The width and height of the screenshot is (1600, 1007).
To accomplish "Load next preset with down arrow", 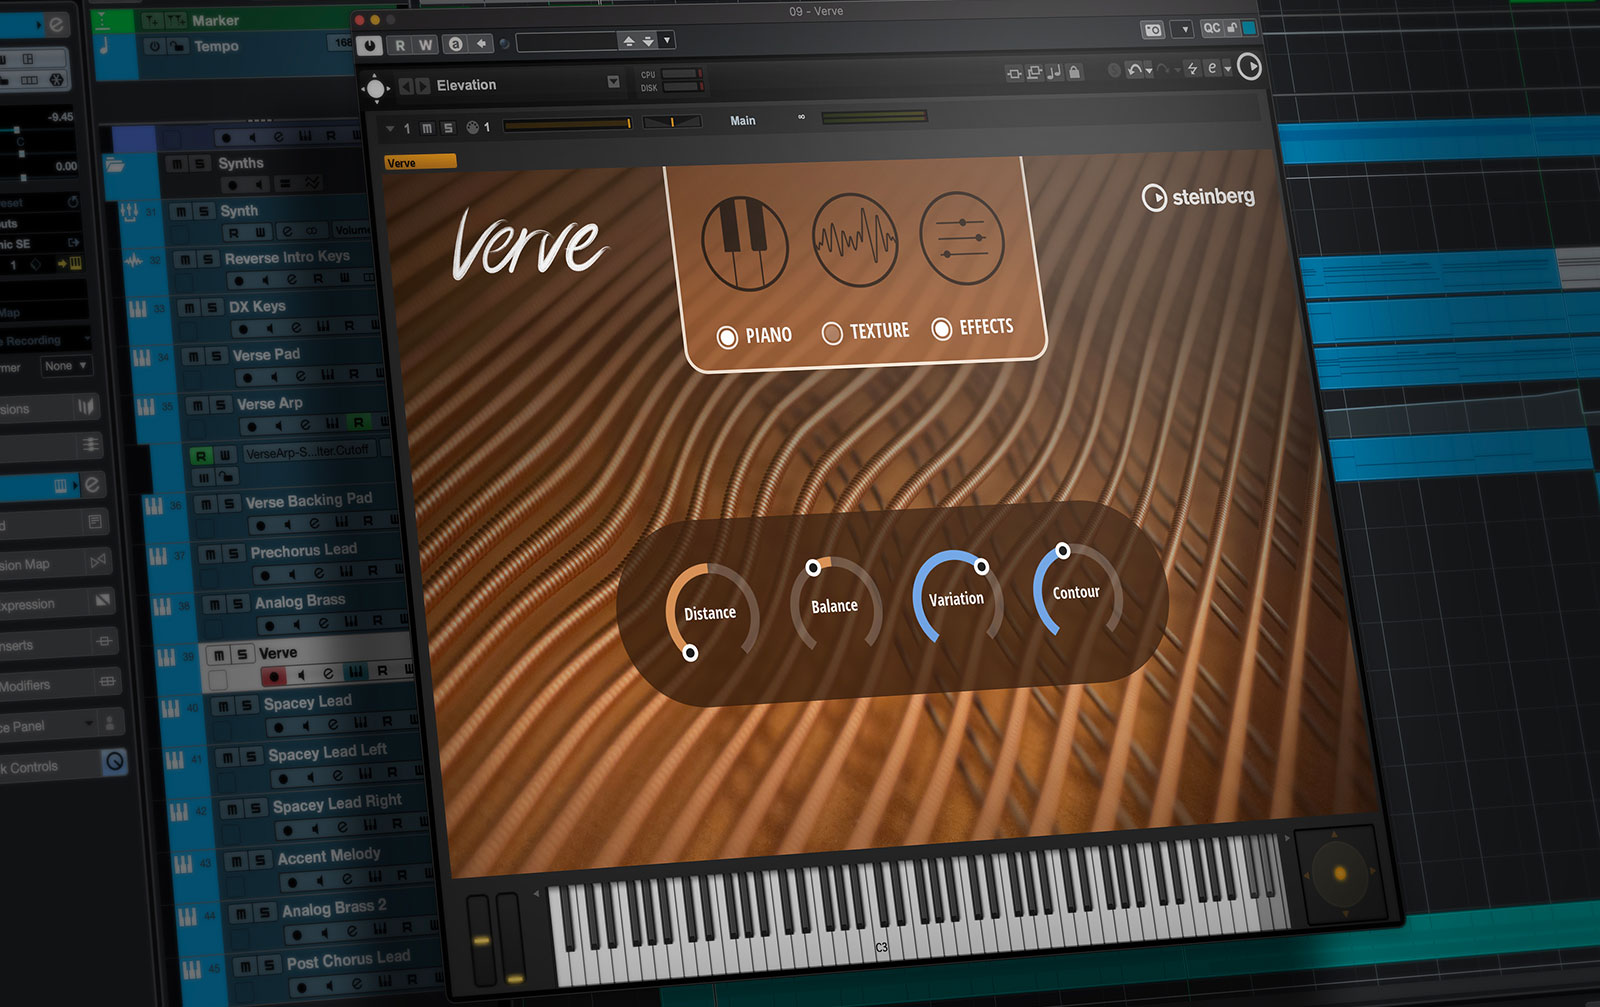I will click(648, 41).
